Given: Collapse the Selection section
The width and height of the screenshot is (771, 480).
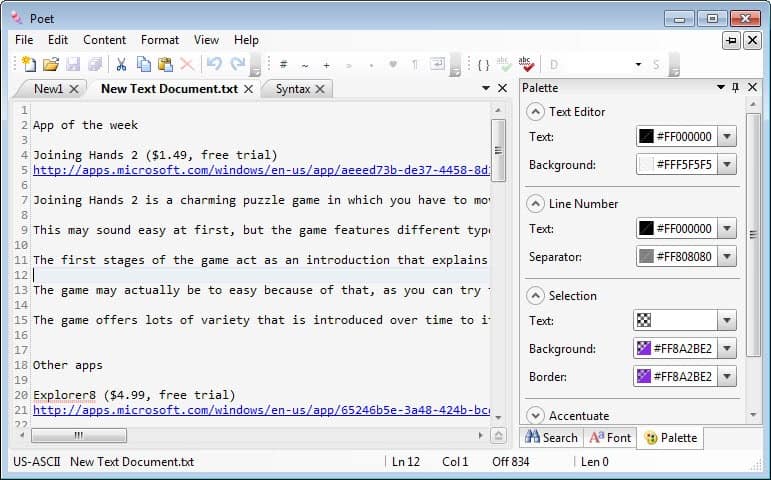Looking at the screenshot, I should tap(535, 296).
